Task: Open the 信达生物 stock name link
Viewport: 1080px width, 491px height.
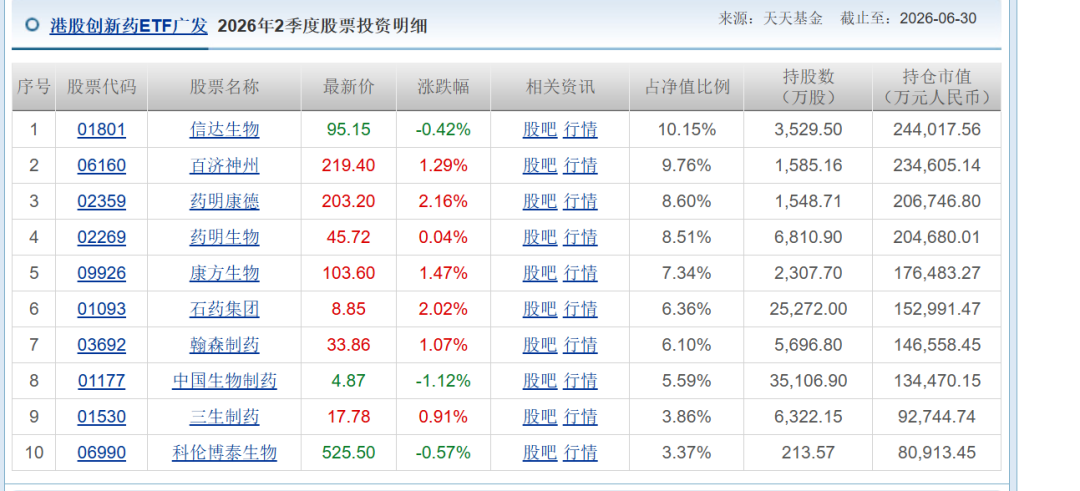Action: (225, 129)
